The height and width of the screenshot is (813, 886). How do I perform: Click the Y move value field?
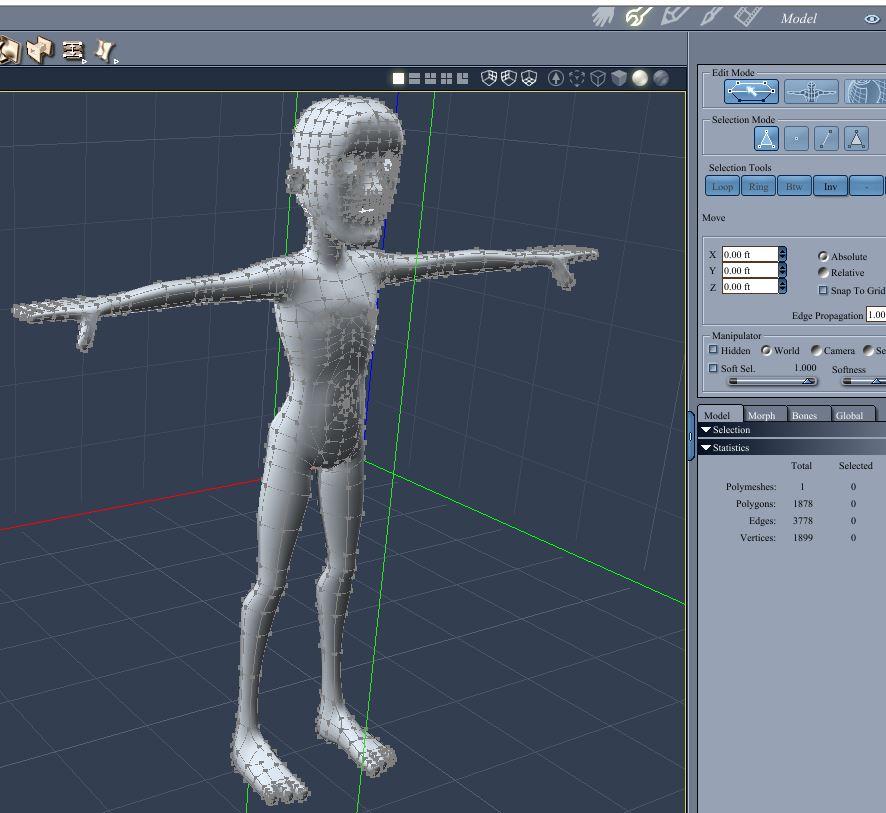[750, 271]
